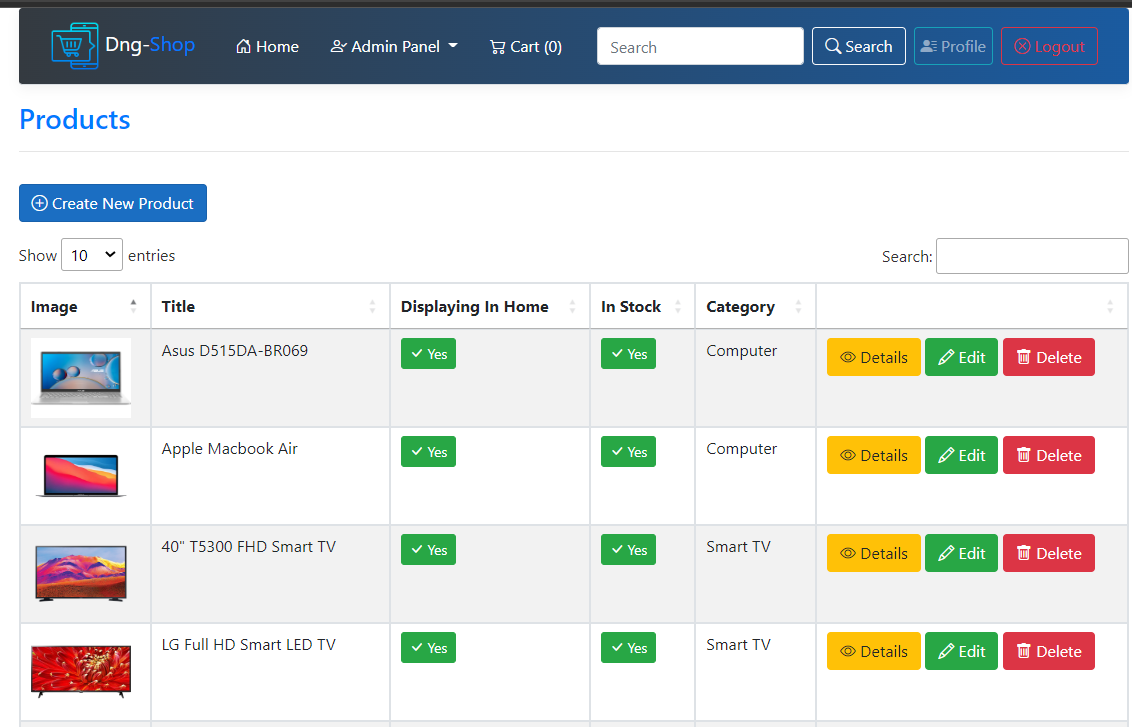Viewport: 1132px width, 727px height.
Task: Expand the Admin Panel dropdown menu
Action: [394, 47]
